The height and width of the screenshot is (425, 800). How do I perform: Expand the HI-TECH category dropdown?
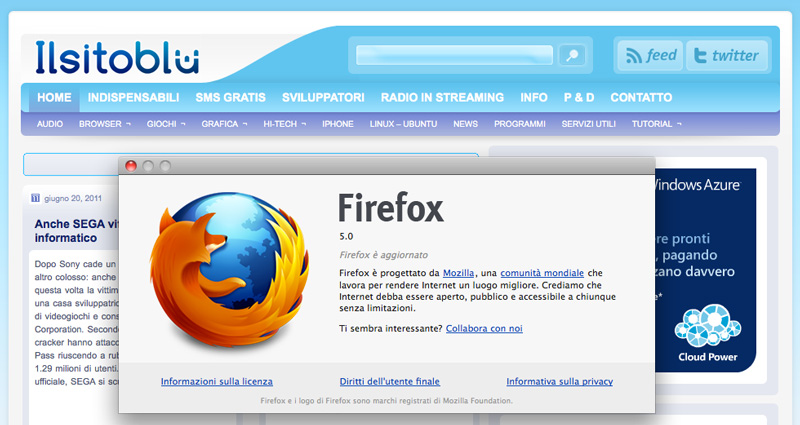click(284, 124)
